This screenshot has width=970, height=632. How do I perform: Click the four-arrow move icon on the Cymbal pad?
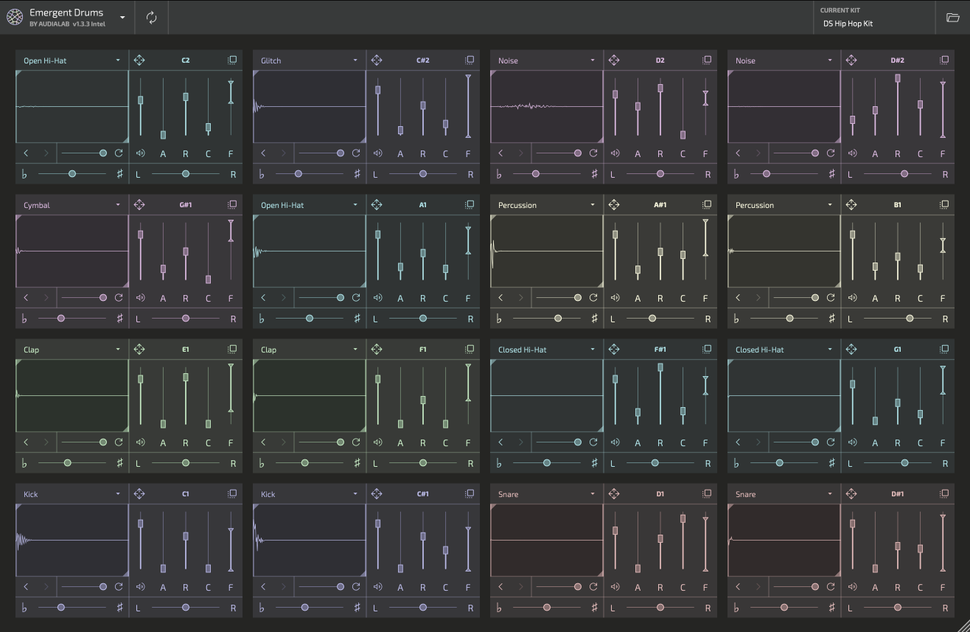coord(140,203)
